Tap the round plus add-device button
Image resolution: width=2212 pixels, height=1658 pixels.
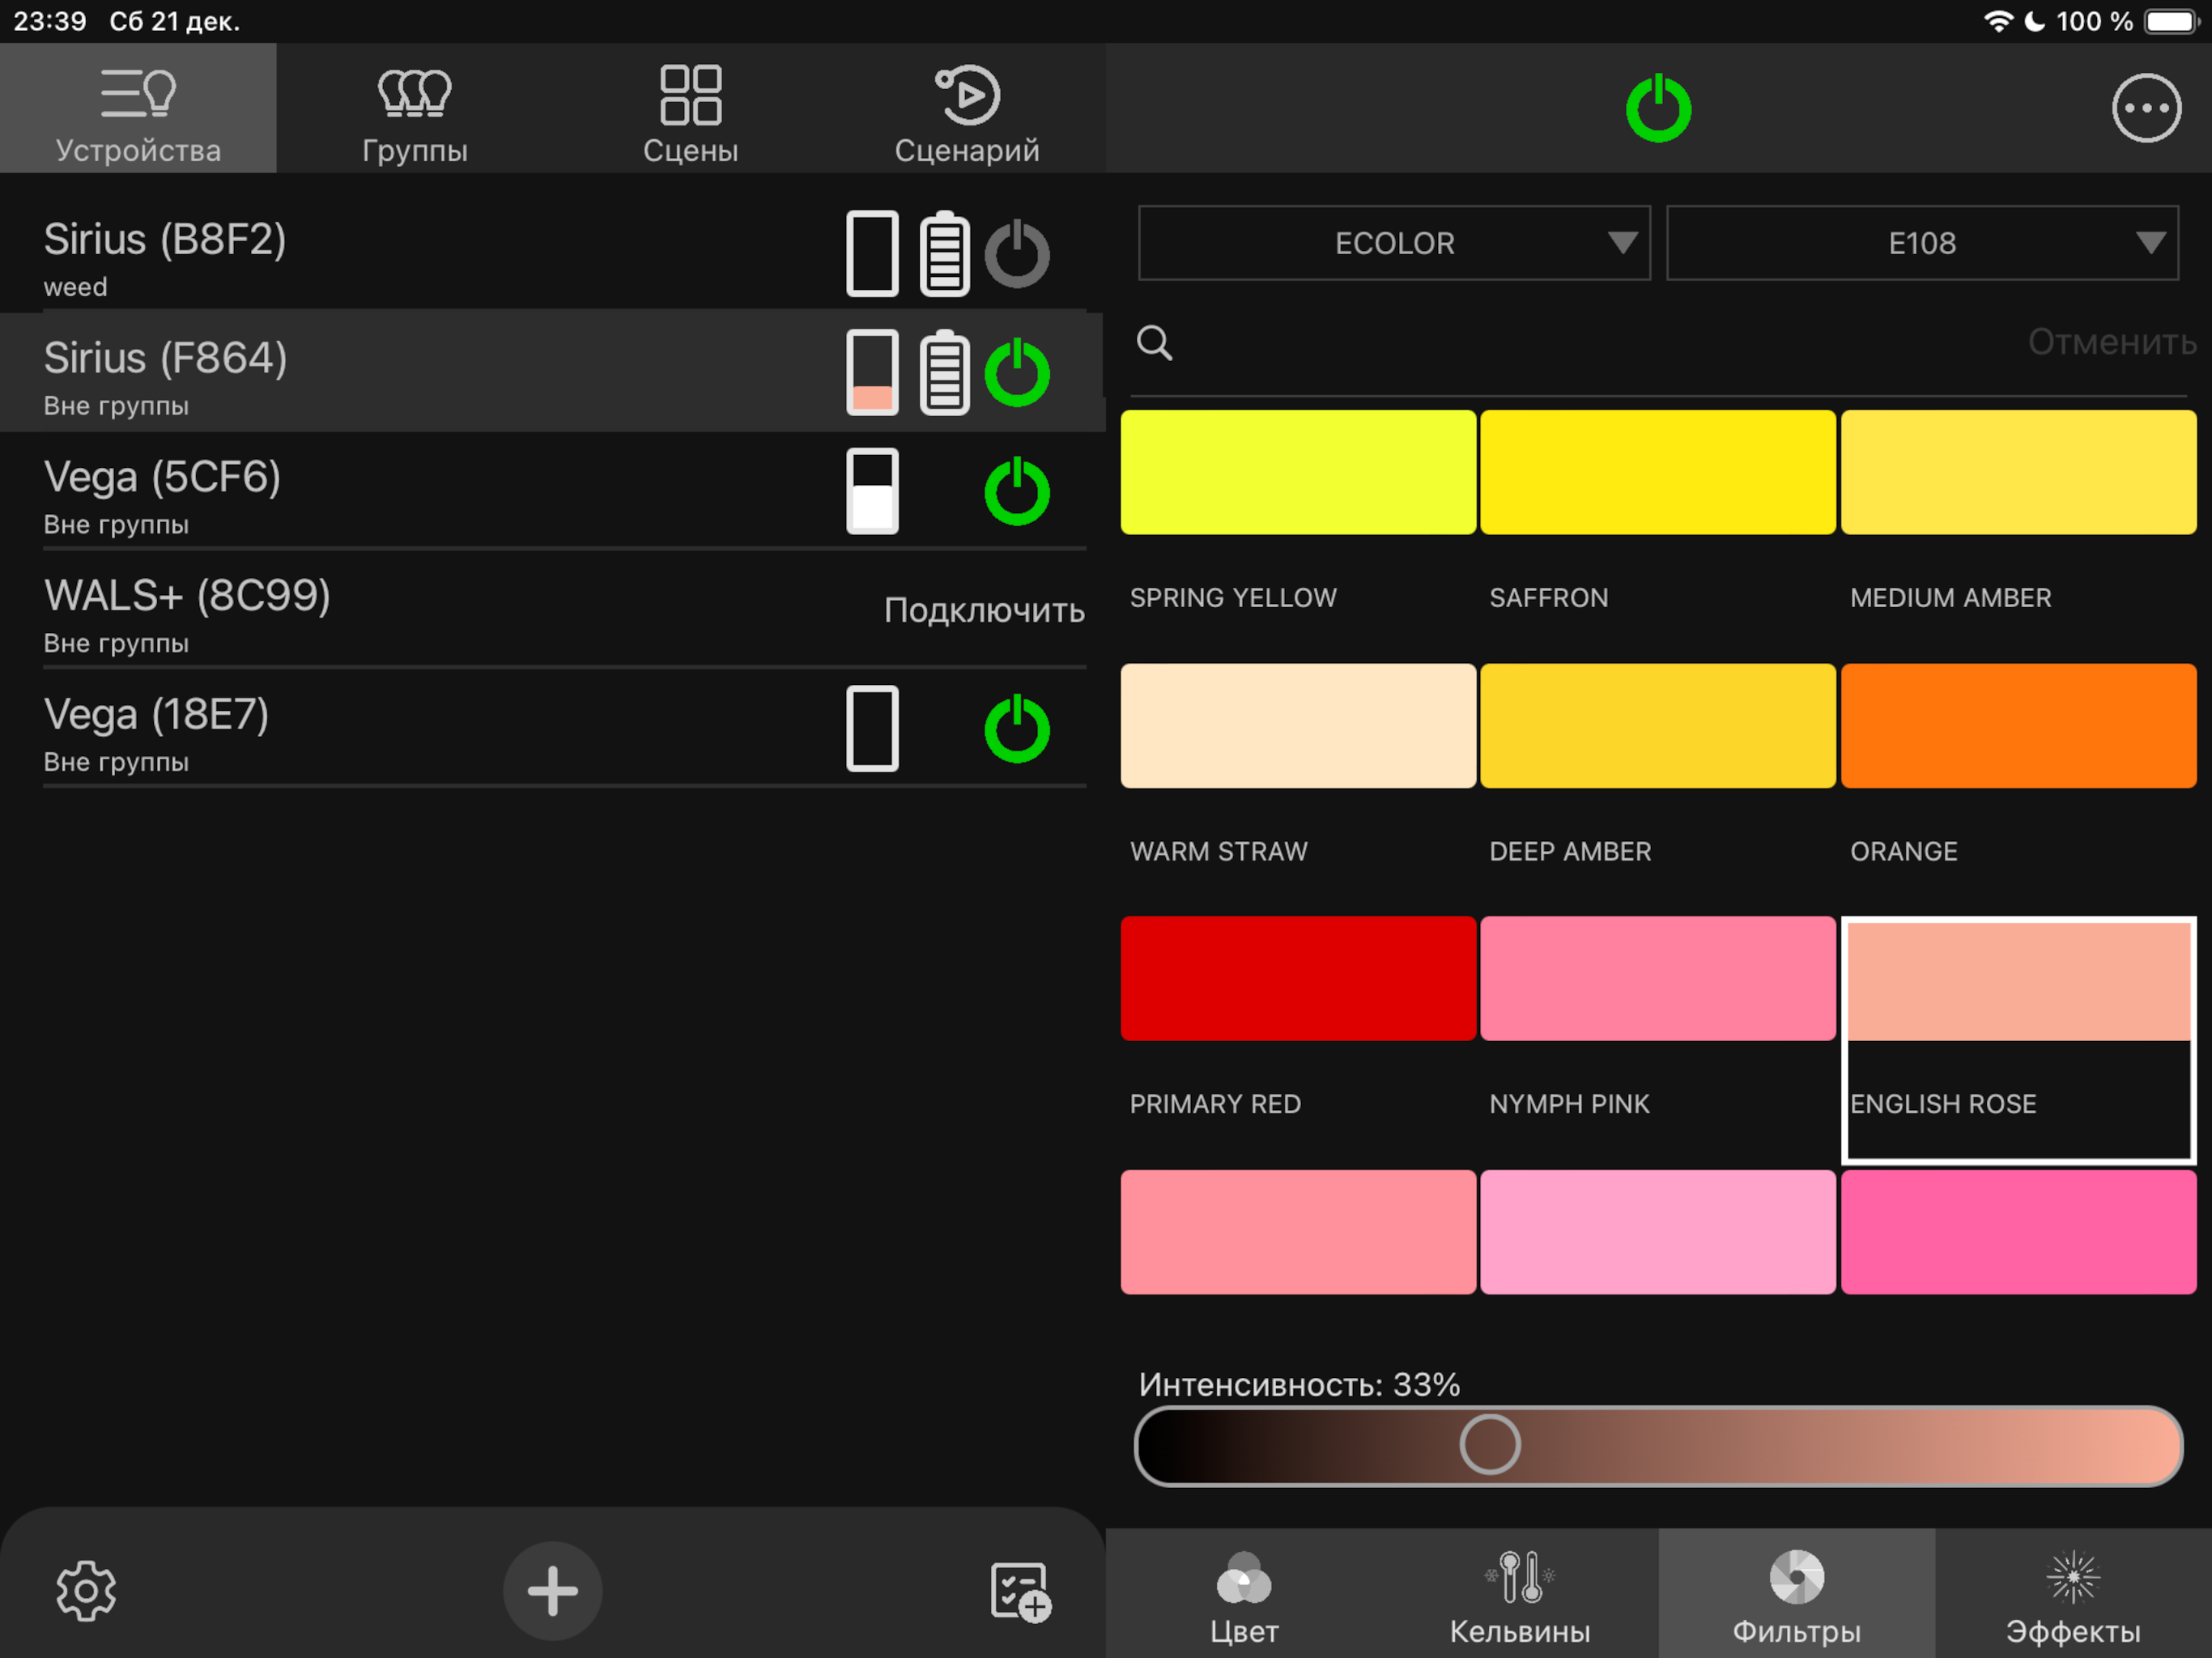click(x=552, y=1590)
